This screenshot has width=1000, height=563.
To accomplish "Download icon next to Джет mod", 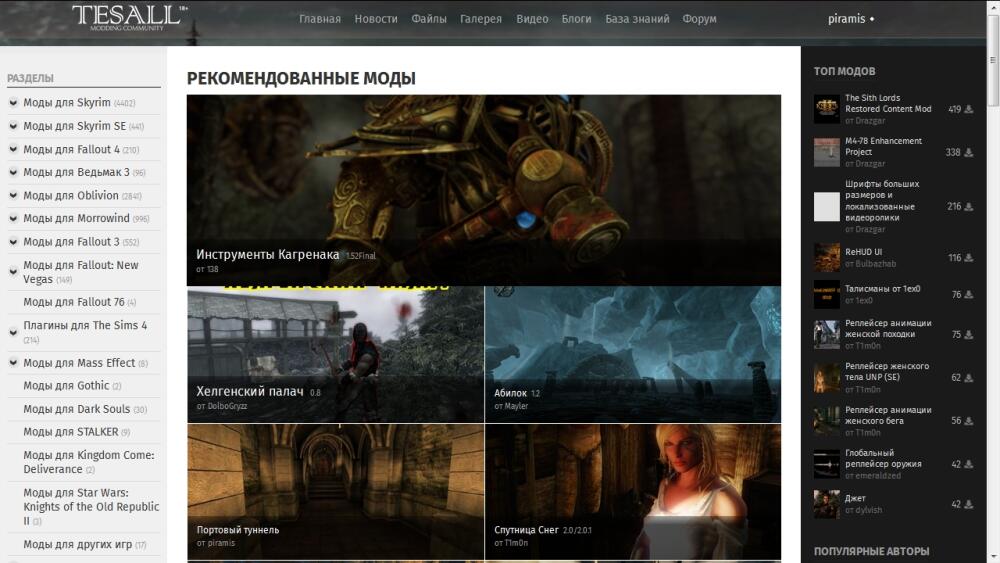I will coord(969,504).
